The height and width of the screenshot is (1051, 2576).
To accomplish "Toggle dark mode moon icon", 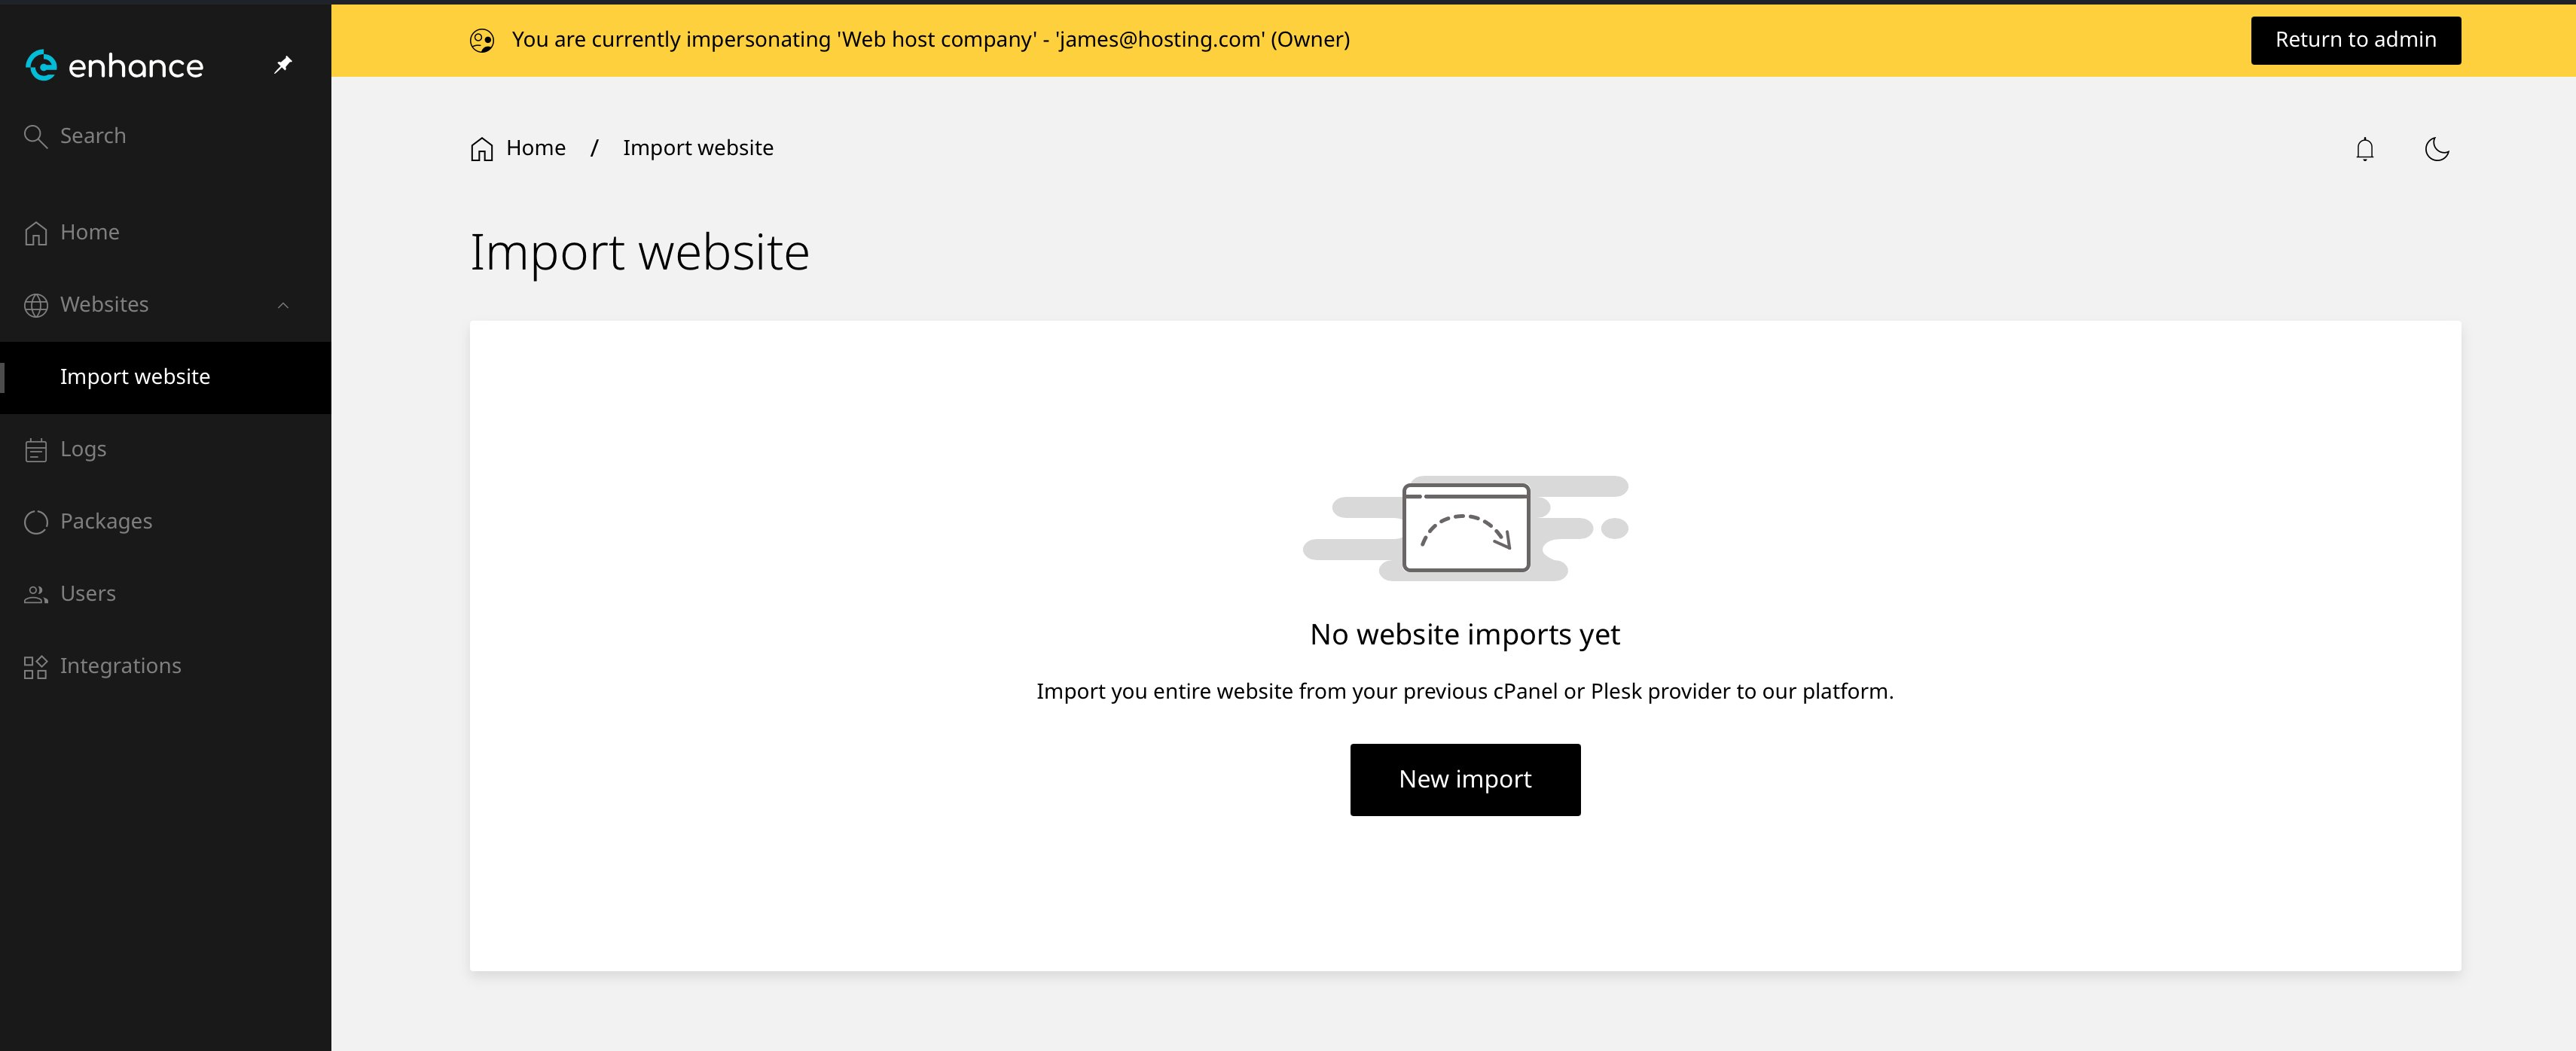I will click(x=2436, y=149).
